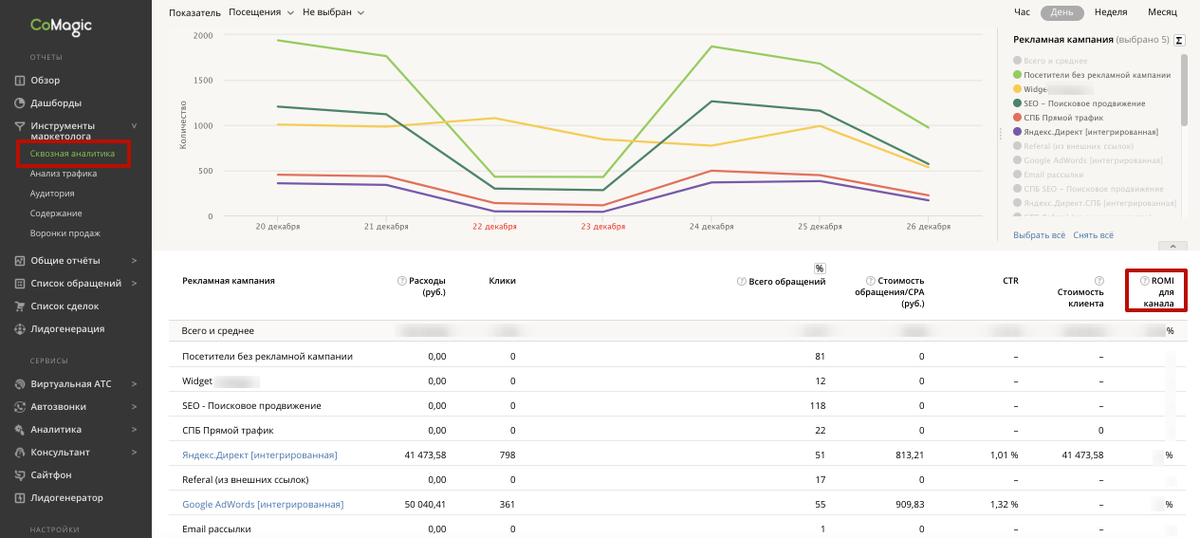1200x538 pixels.
Task: Open Воронки продаж report
Action: click(x=65, y=233)
